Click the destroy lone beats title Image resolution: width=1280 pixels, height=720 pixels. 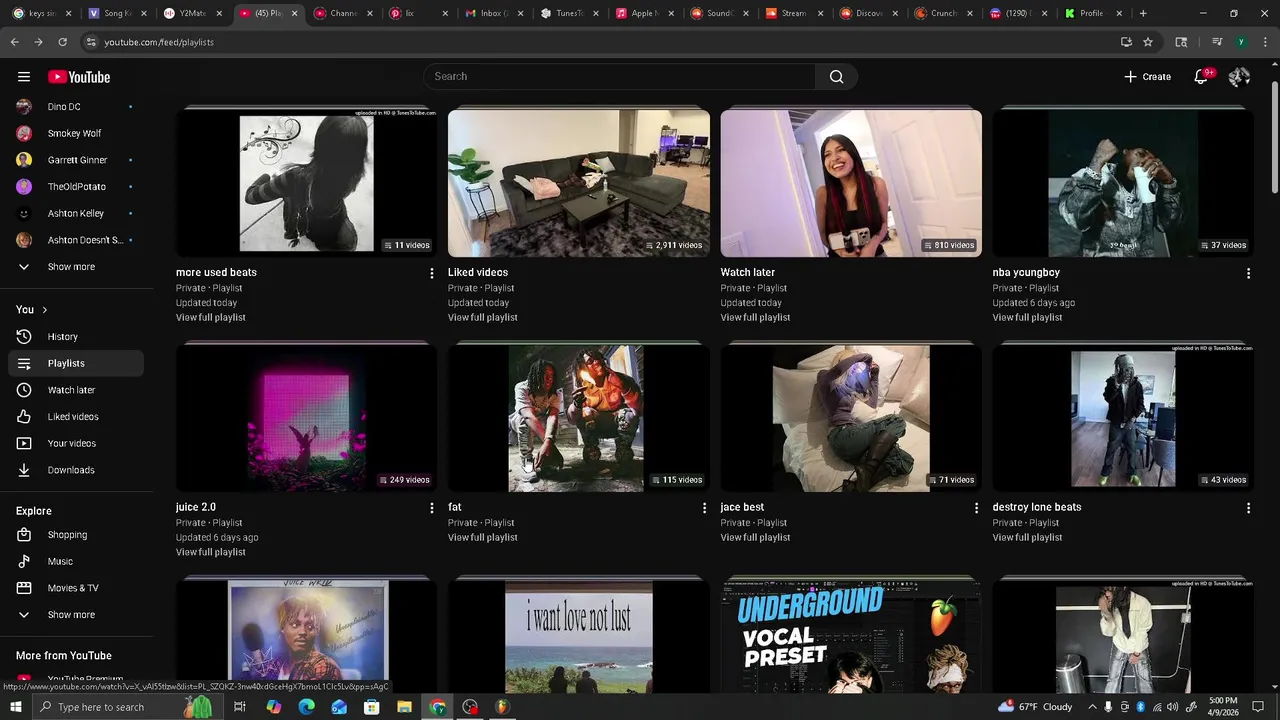(x=1037, y=507)
